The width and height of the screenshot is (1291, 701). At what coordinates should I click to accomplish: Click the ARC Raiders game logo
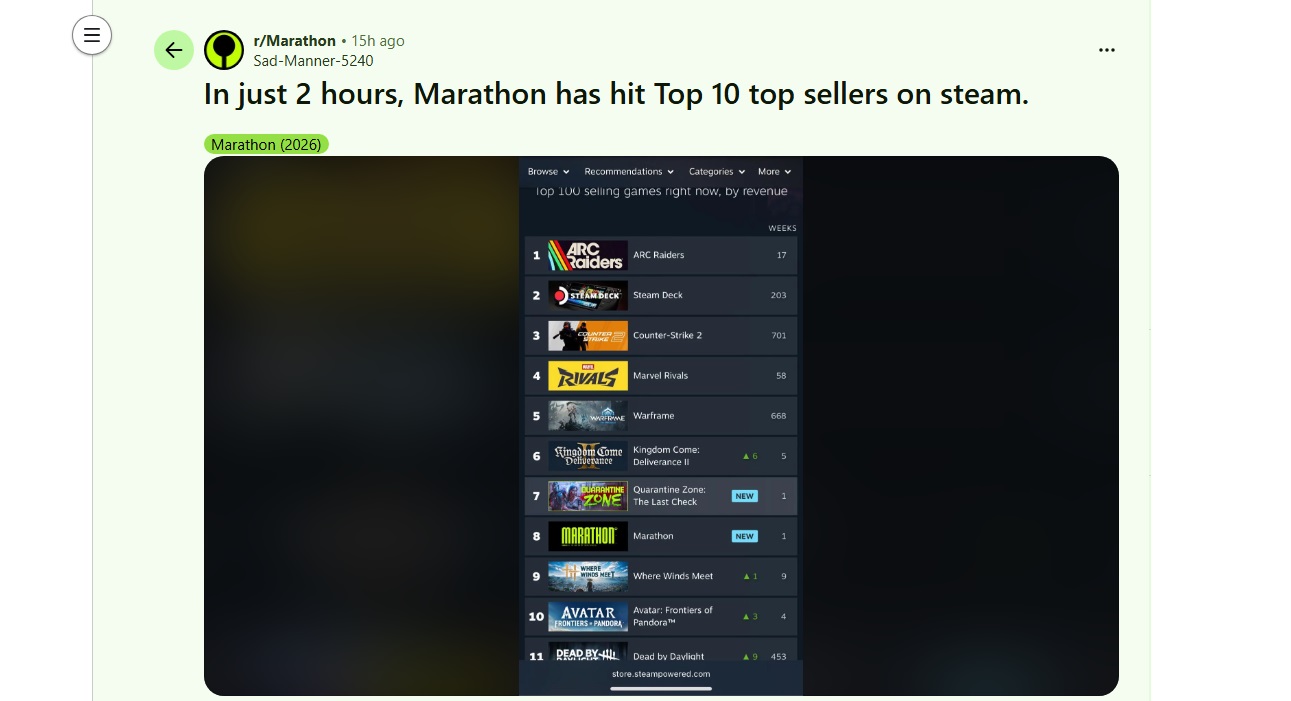[588, 255]
